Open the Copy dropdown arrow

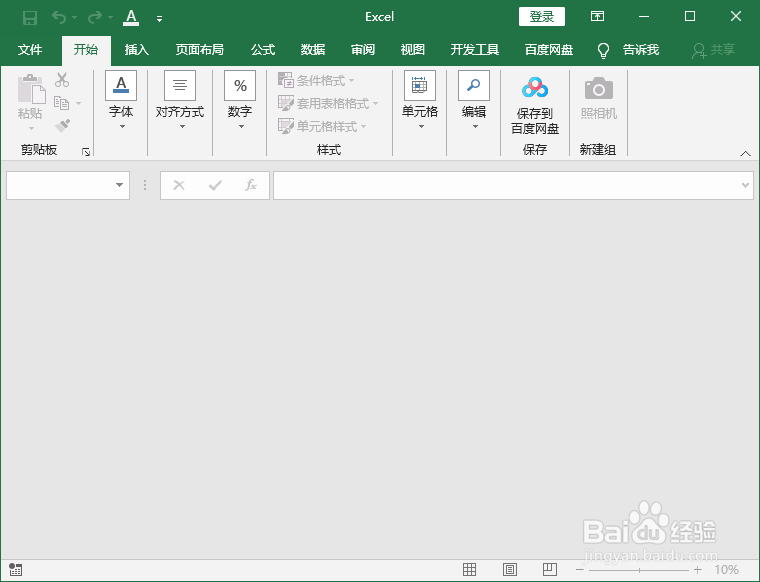point(79,103)
